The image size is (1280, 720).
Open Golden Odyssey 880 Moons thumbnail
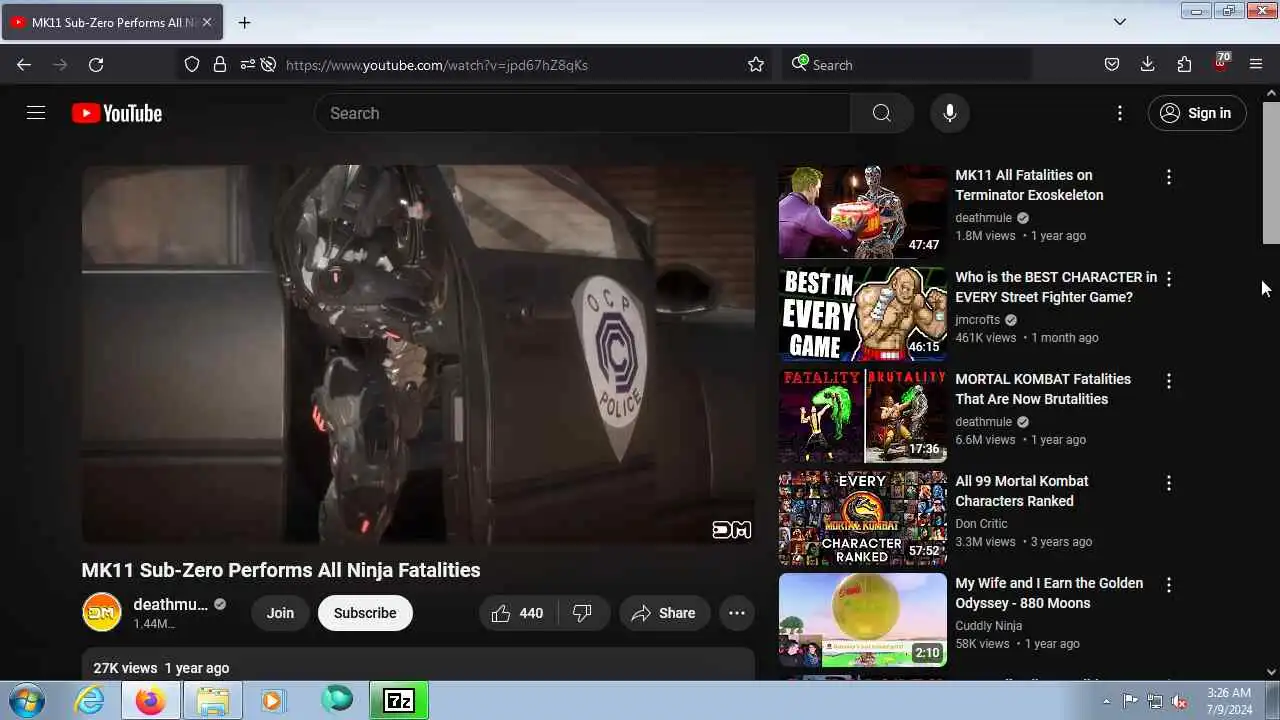pyautogui.click(x=863, y=620)
